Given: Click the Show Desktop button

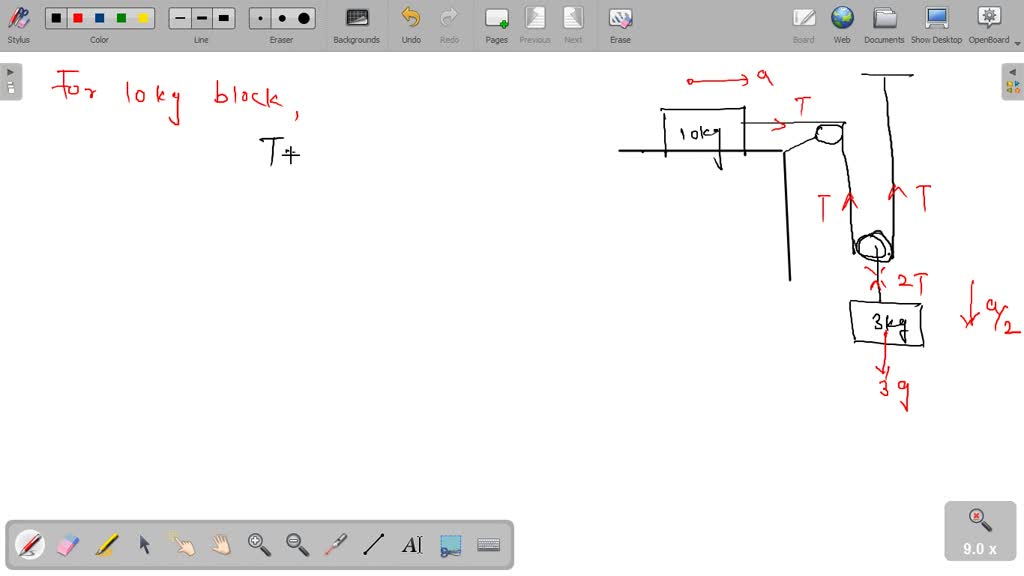Looking at the screenshot, I should (936, 22).
